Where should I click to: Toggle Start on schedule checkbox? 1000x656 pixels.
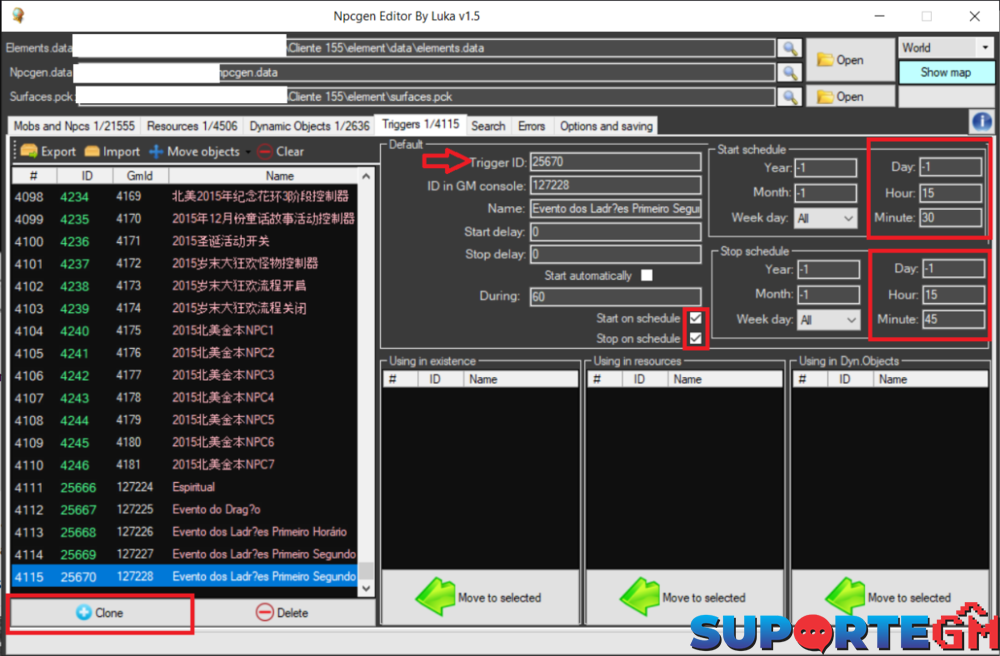tap(696, 318)
